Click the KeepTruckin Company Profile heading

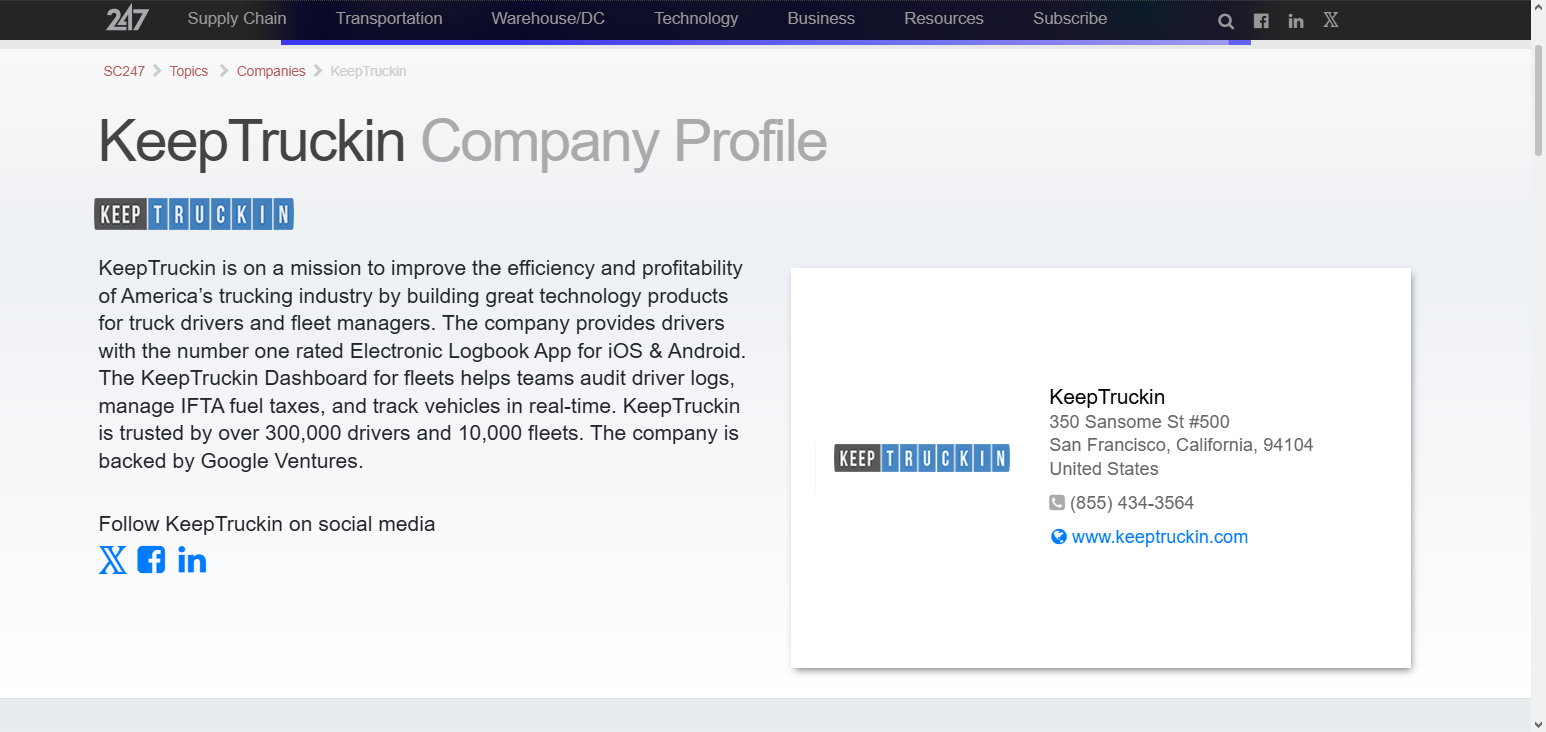(462, 141)
